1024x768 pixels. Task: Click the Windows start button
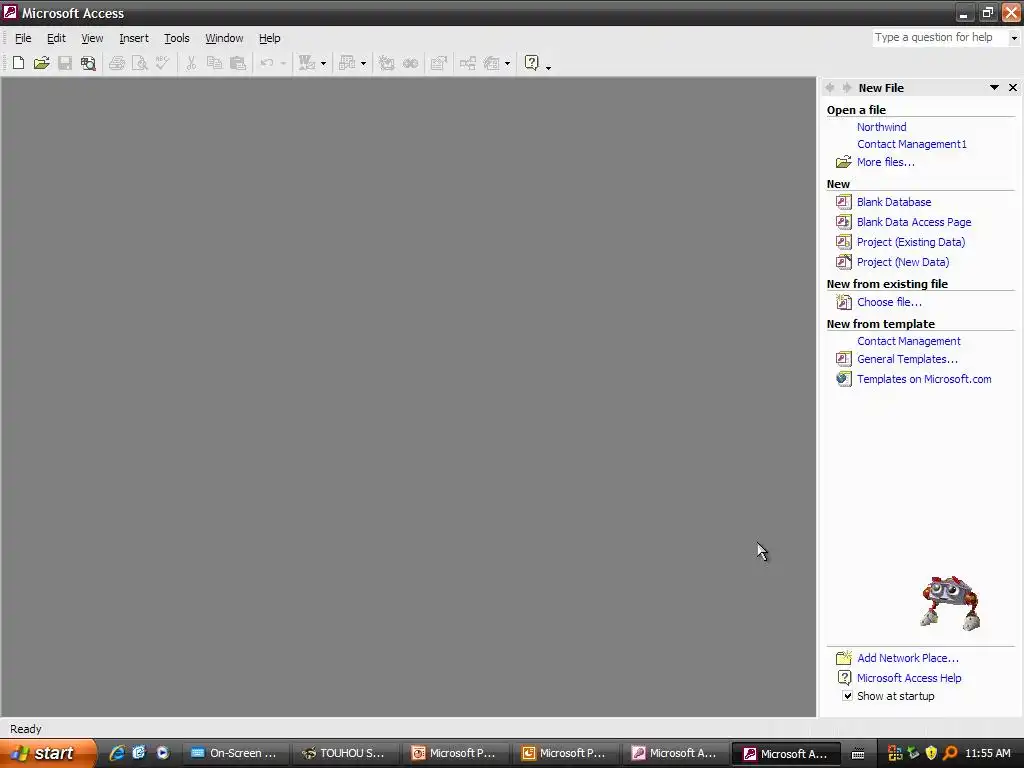click(48, 753)
